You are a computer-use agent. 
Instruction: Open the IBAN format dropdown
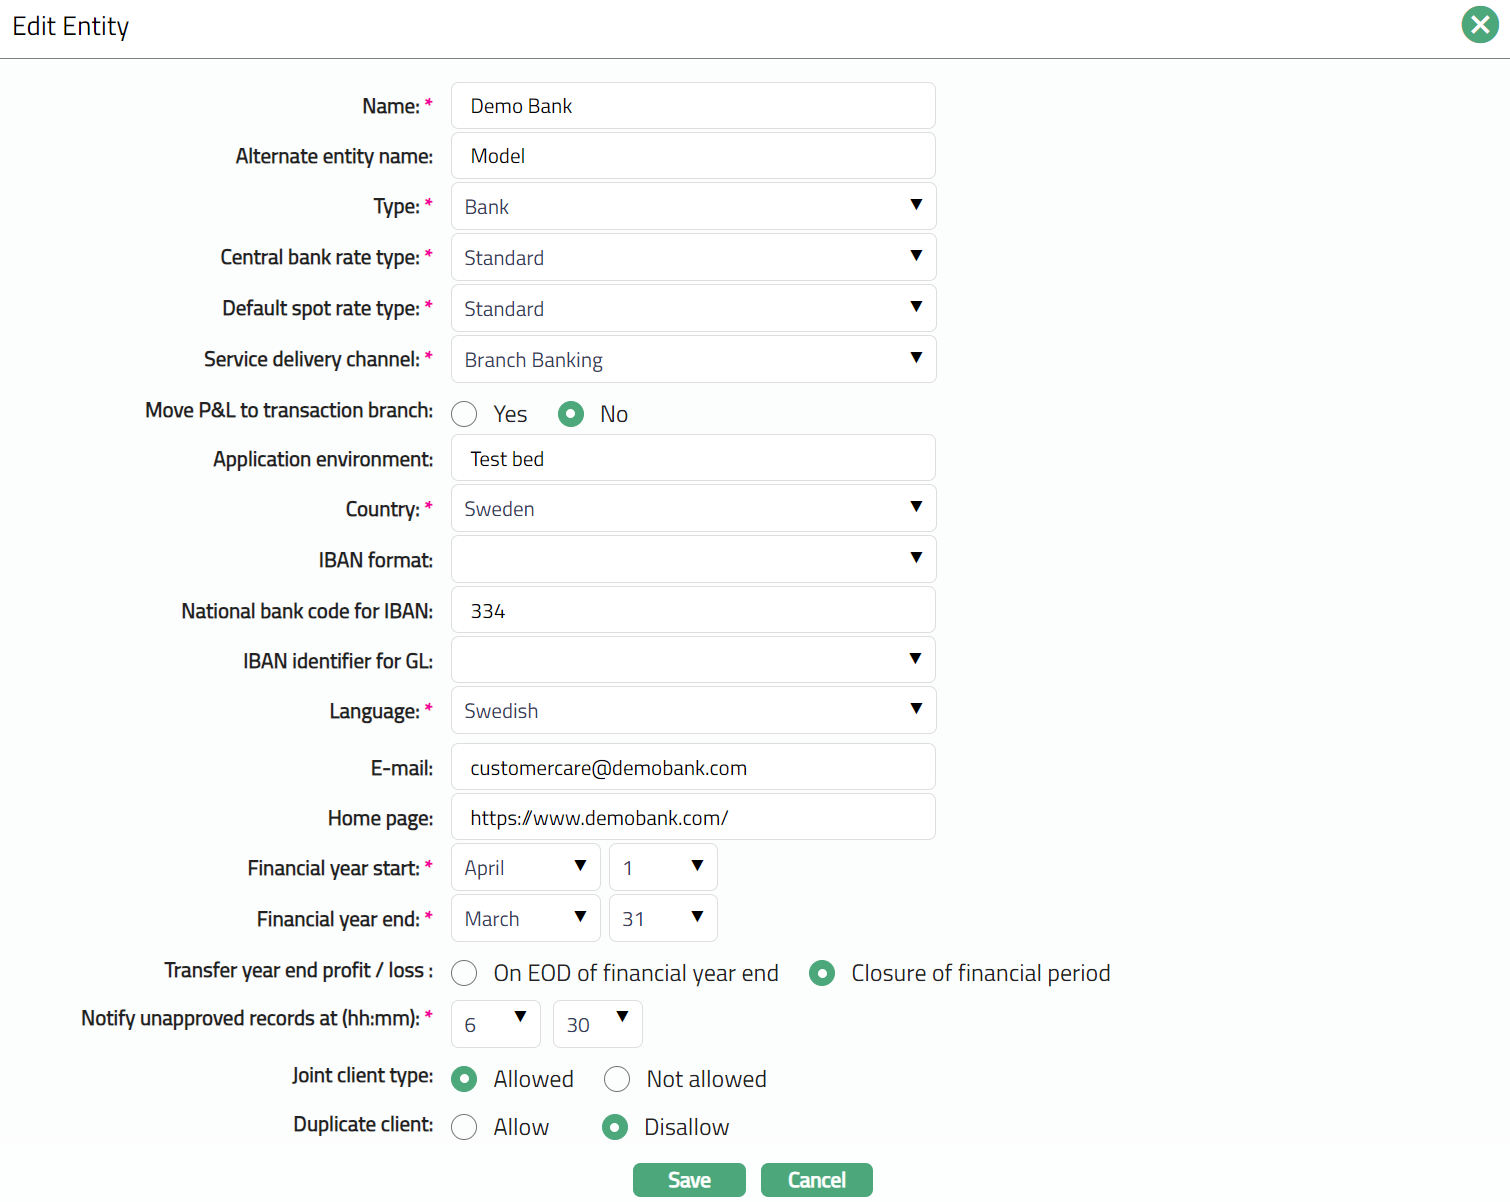click(x=693, y=560)
